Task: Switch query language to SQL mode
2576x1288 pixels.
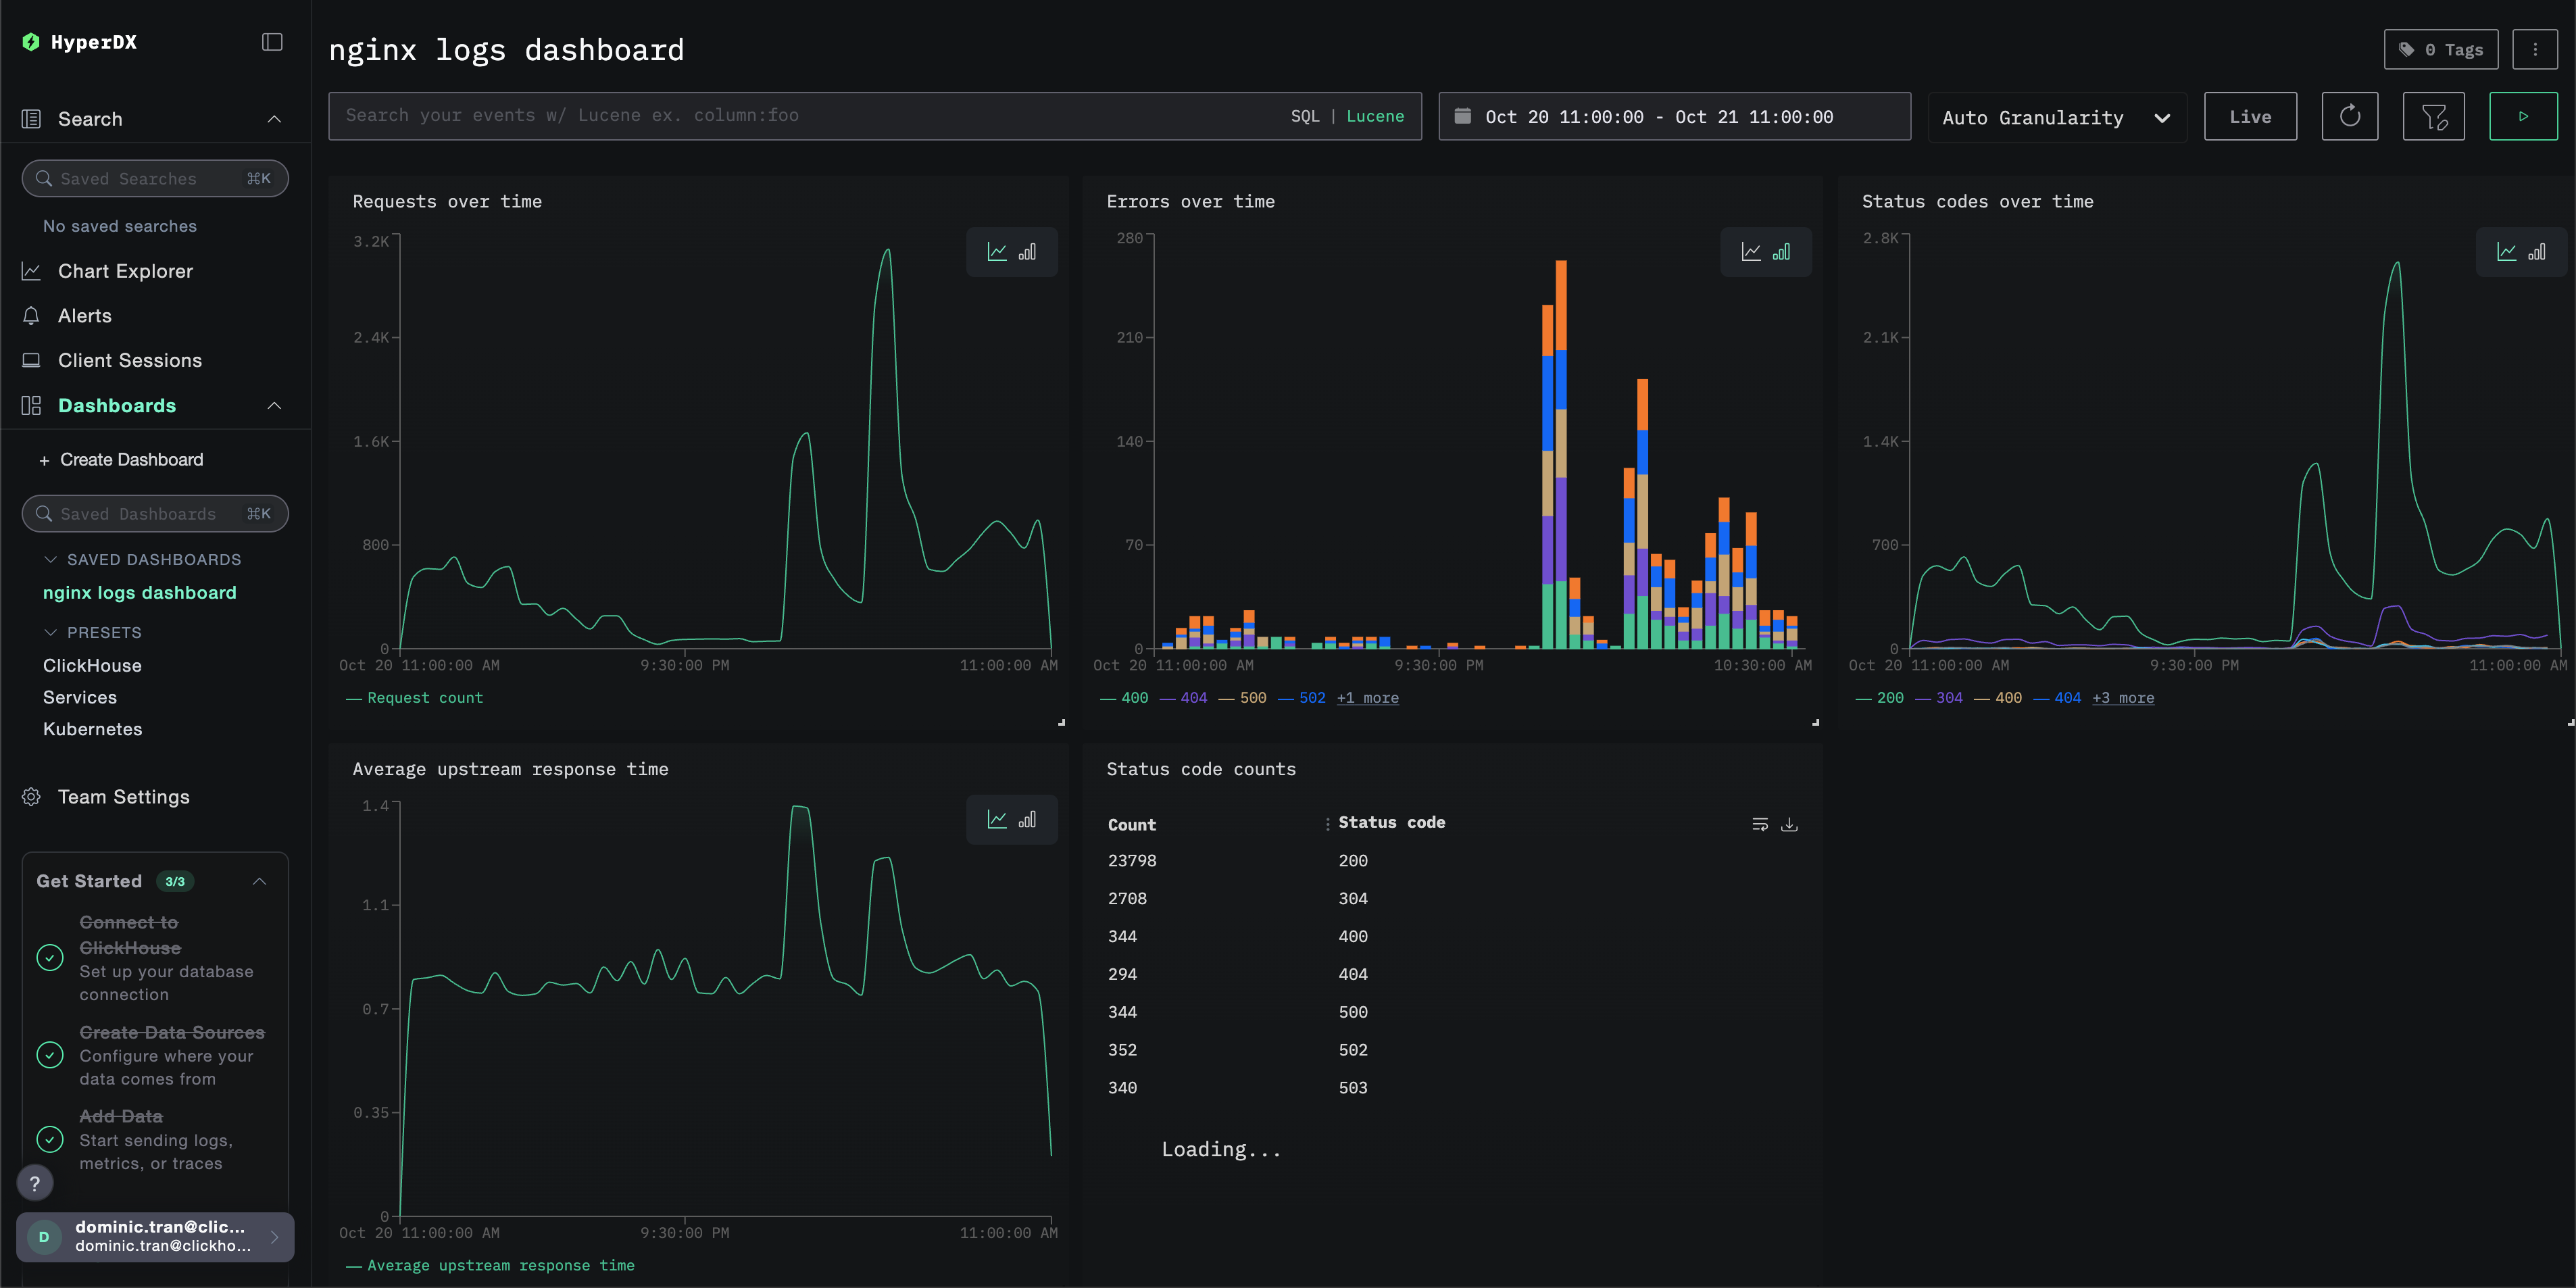Action: 1305,116
